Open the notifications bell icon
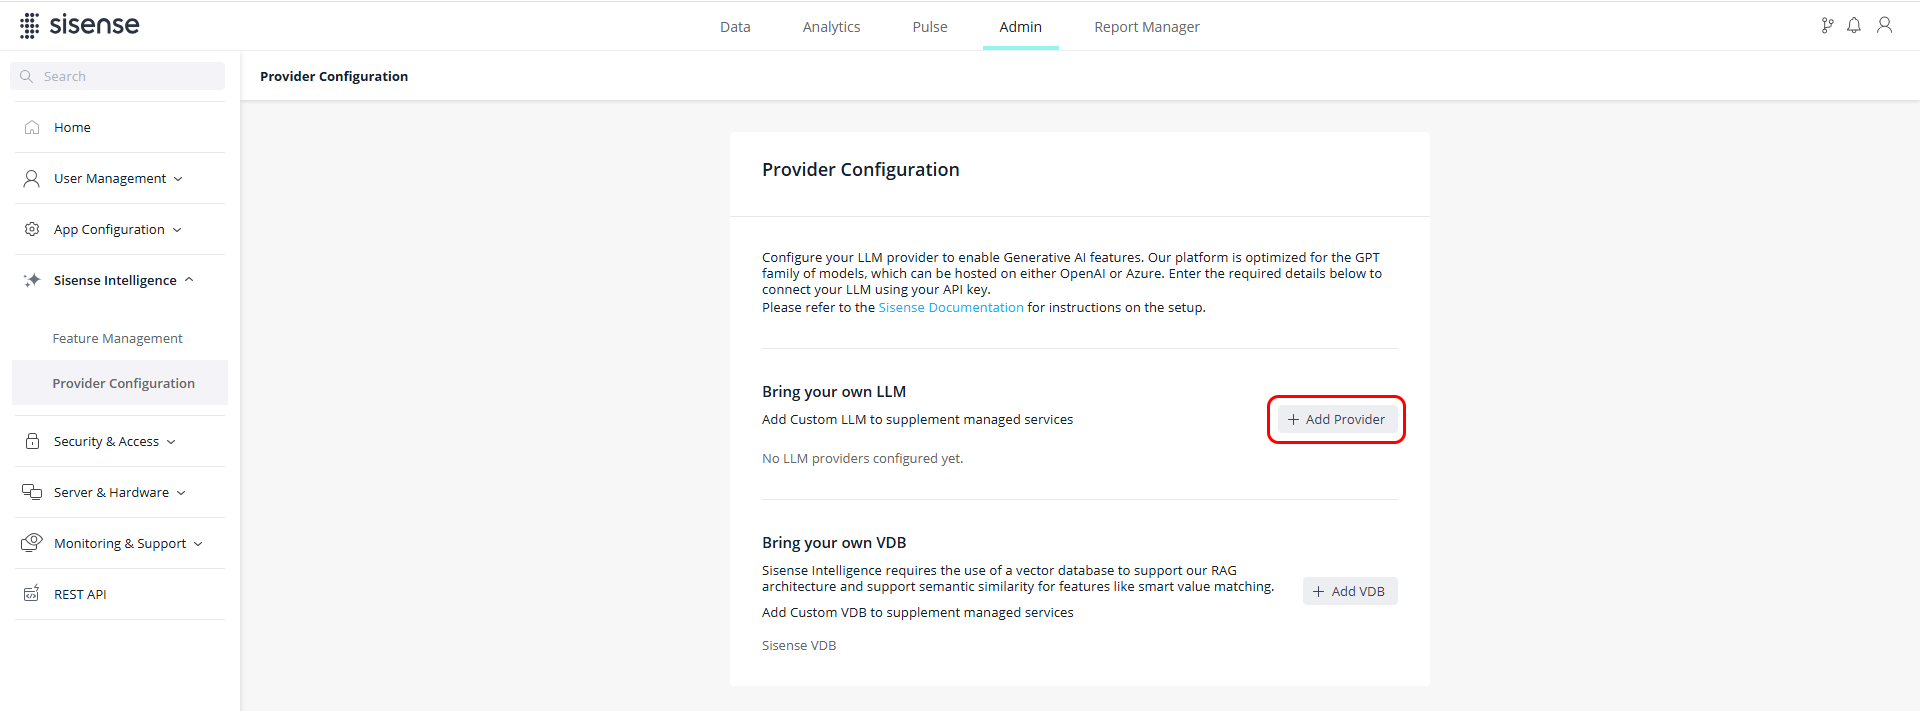The width and height of the screenshot is (1920, 711). pos(1854,26)
